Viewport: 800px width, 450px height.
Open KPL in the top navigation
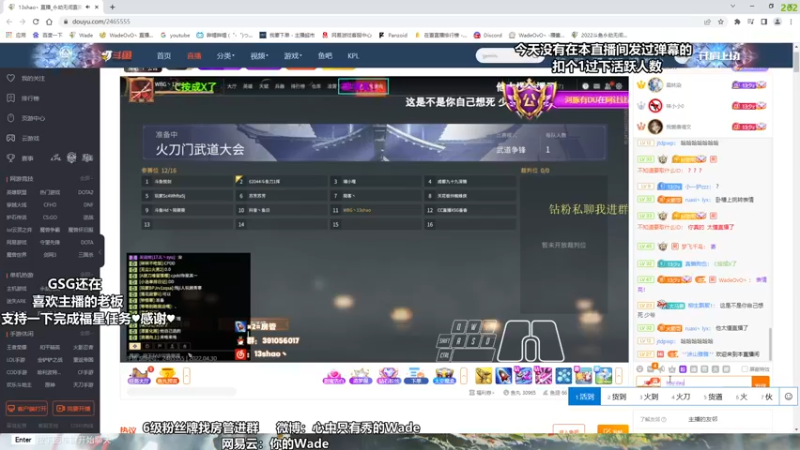(353, 56)
